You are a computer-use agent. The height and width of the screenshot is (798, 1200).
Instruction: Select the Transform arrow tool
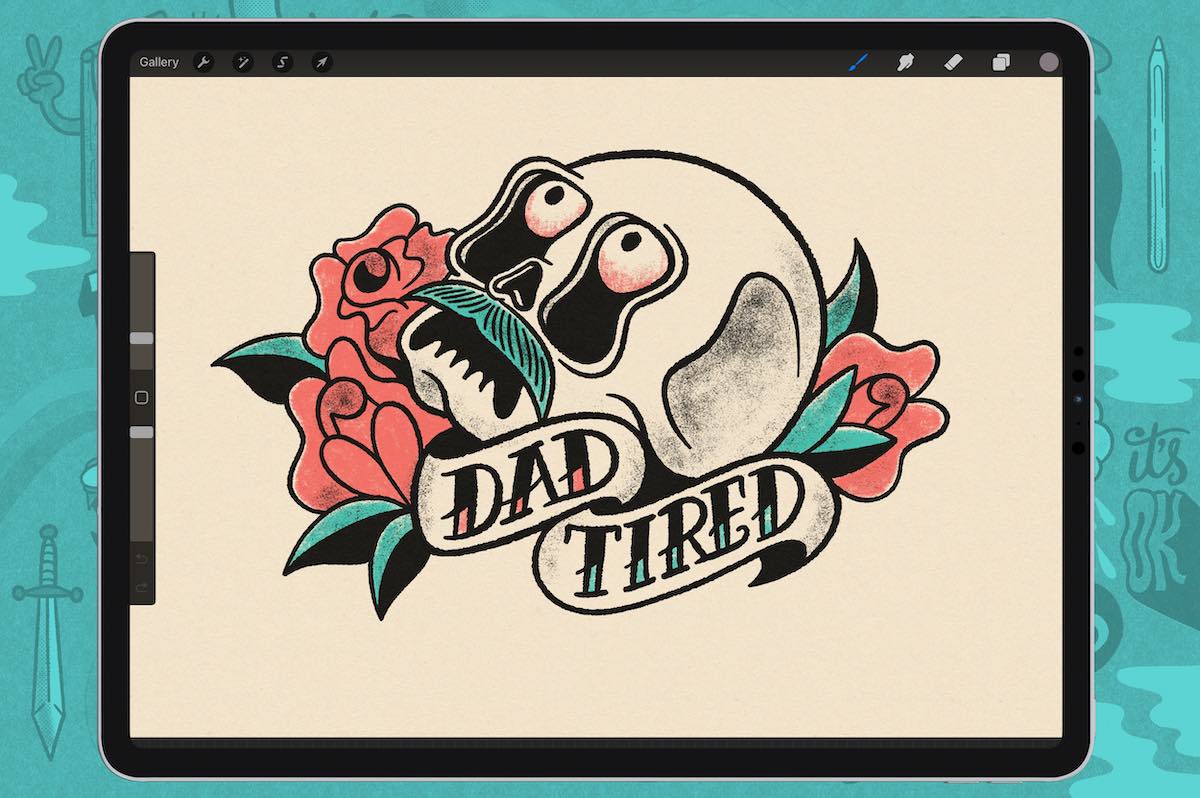(323, 62)
